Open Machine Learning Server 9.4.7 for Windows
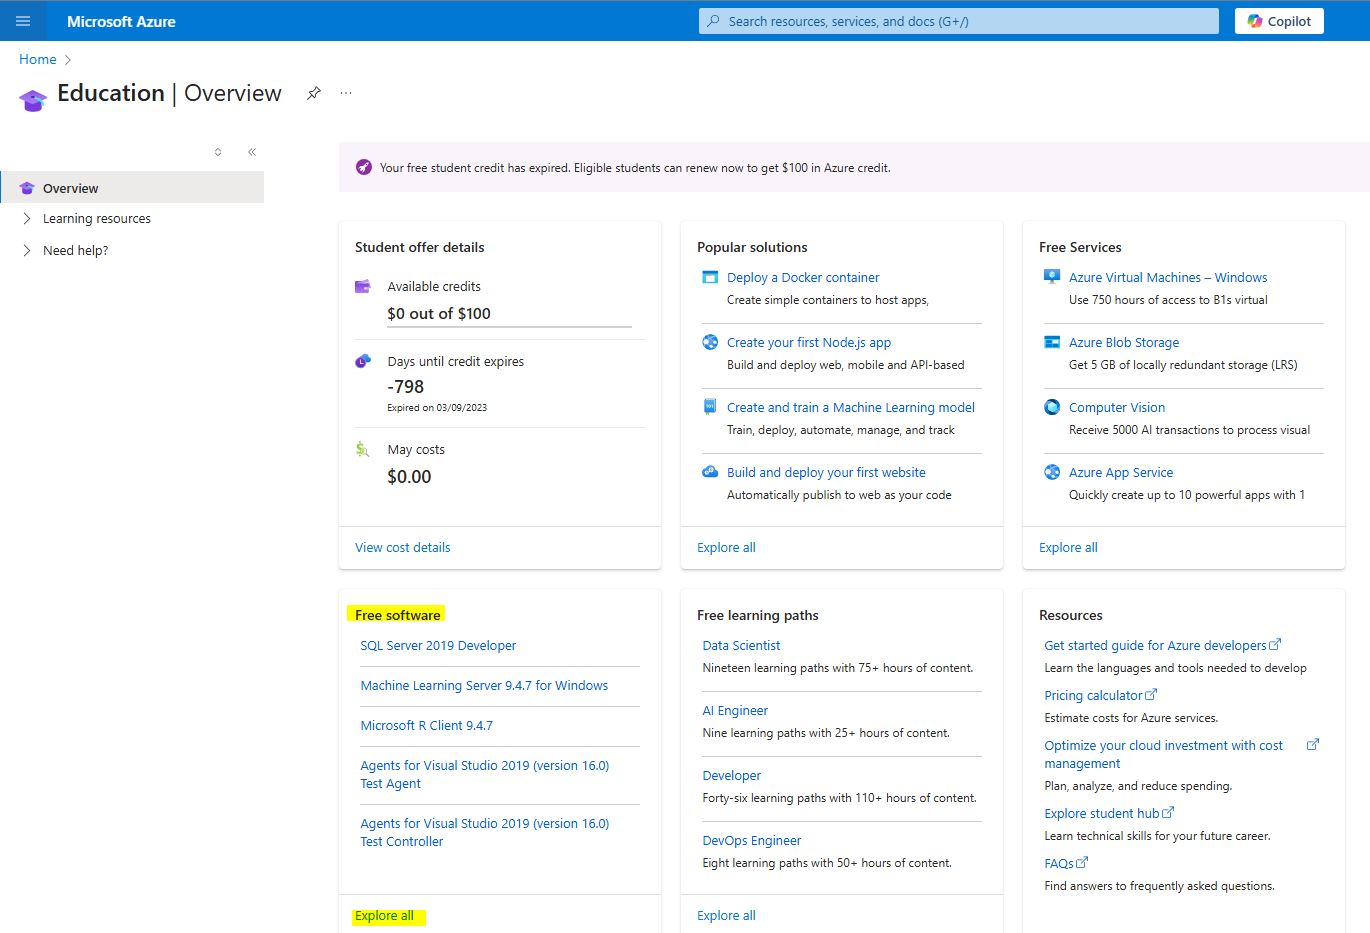1370x933 pixels. 484,685
